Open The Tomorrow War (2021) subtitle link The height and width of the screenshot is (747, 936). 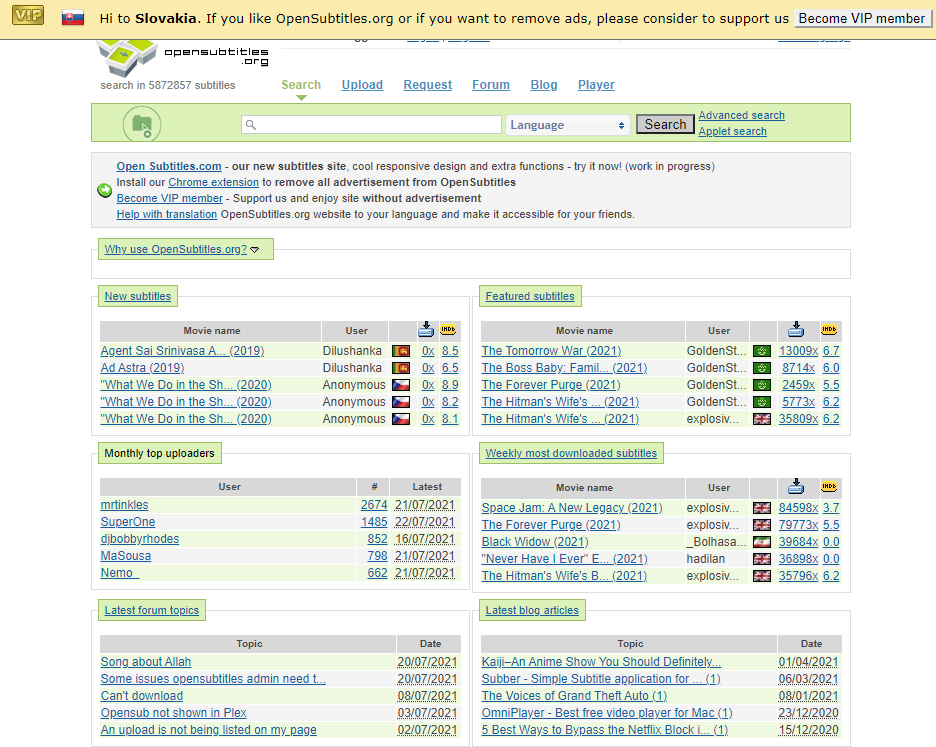coord(551,351)
